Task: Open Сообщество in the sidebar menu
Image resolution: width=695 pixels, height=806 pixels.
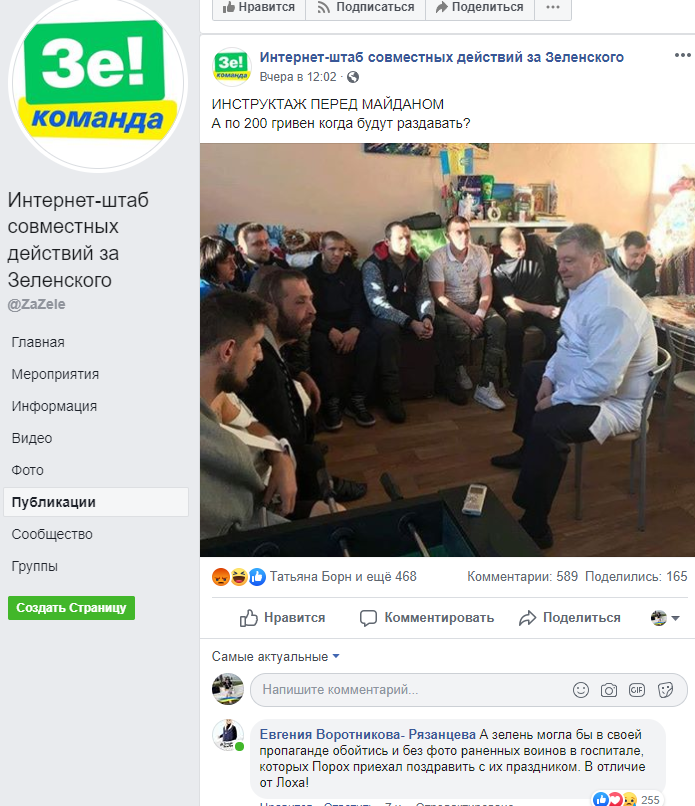Action: [x=52, y=534]
